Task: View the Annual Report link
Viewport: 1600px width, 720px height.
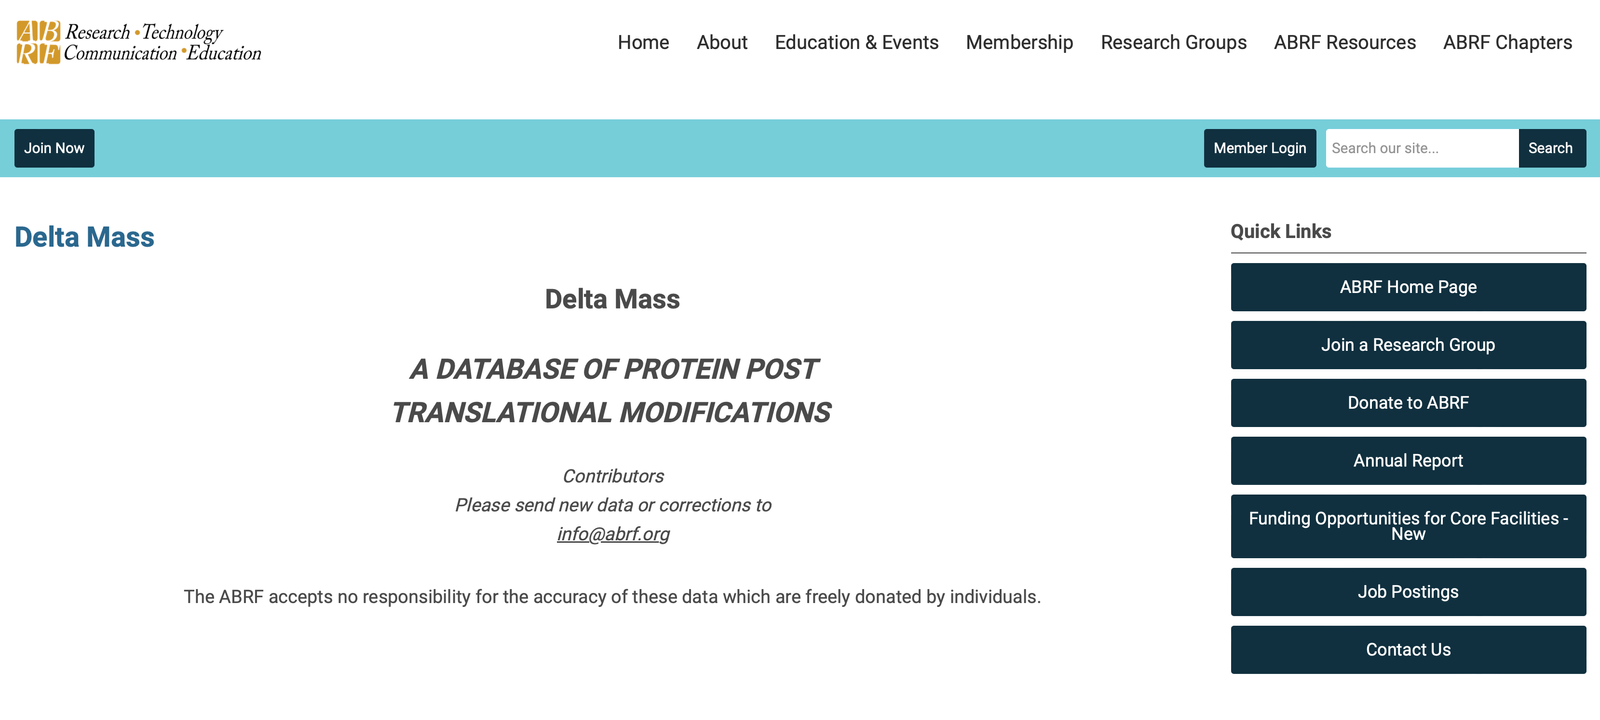Action: tap(1408, 461)
